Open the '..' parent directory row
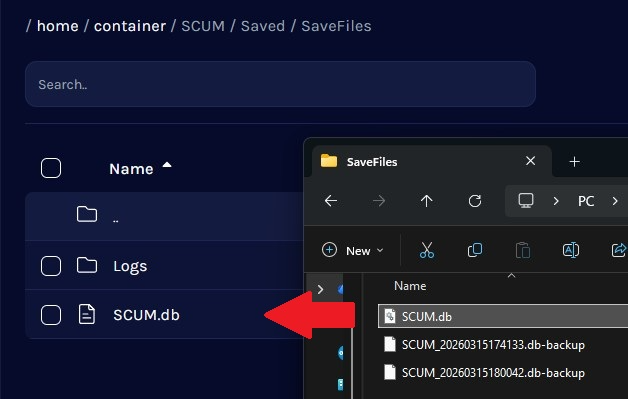This screenshot has height=399, width=628. tap(164, 216)
